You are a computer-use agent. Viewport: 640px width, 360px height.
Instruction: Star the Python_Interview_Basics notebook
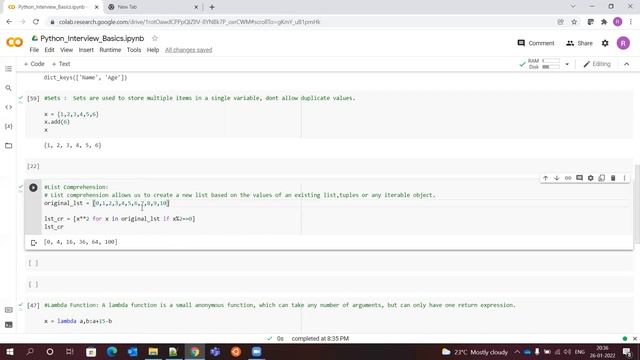tap(155, 38)
